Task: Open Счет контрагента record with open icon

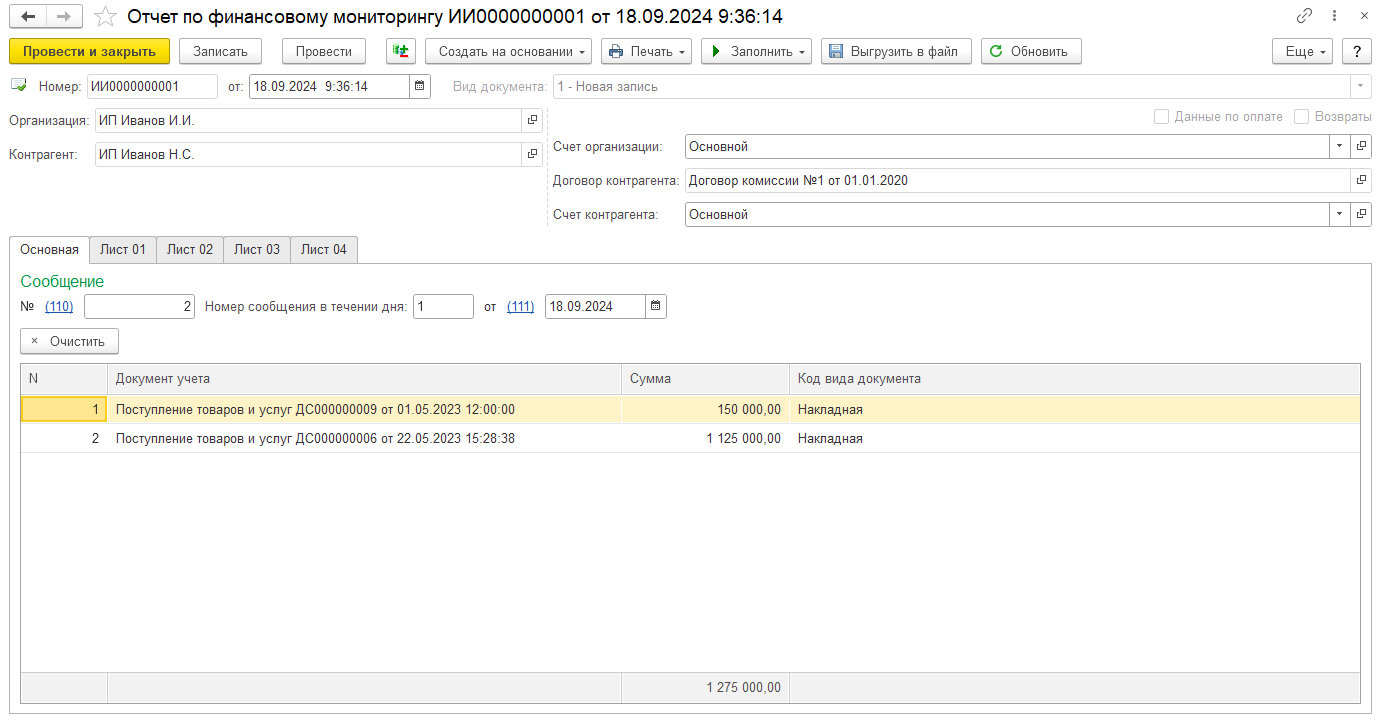Action: [x=1361, y=215]
